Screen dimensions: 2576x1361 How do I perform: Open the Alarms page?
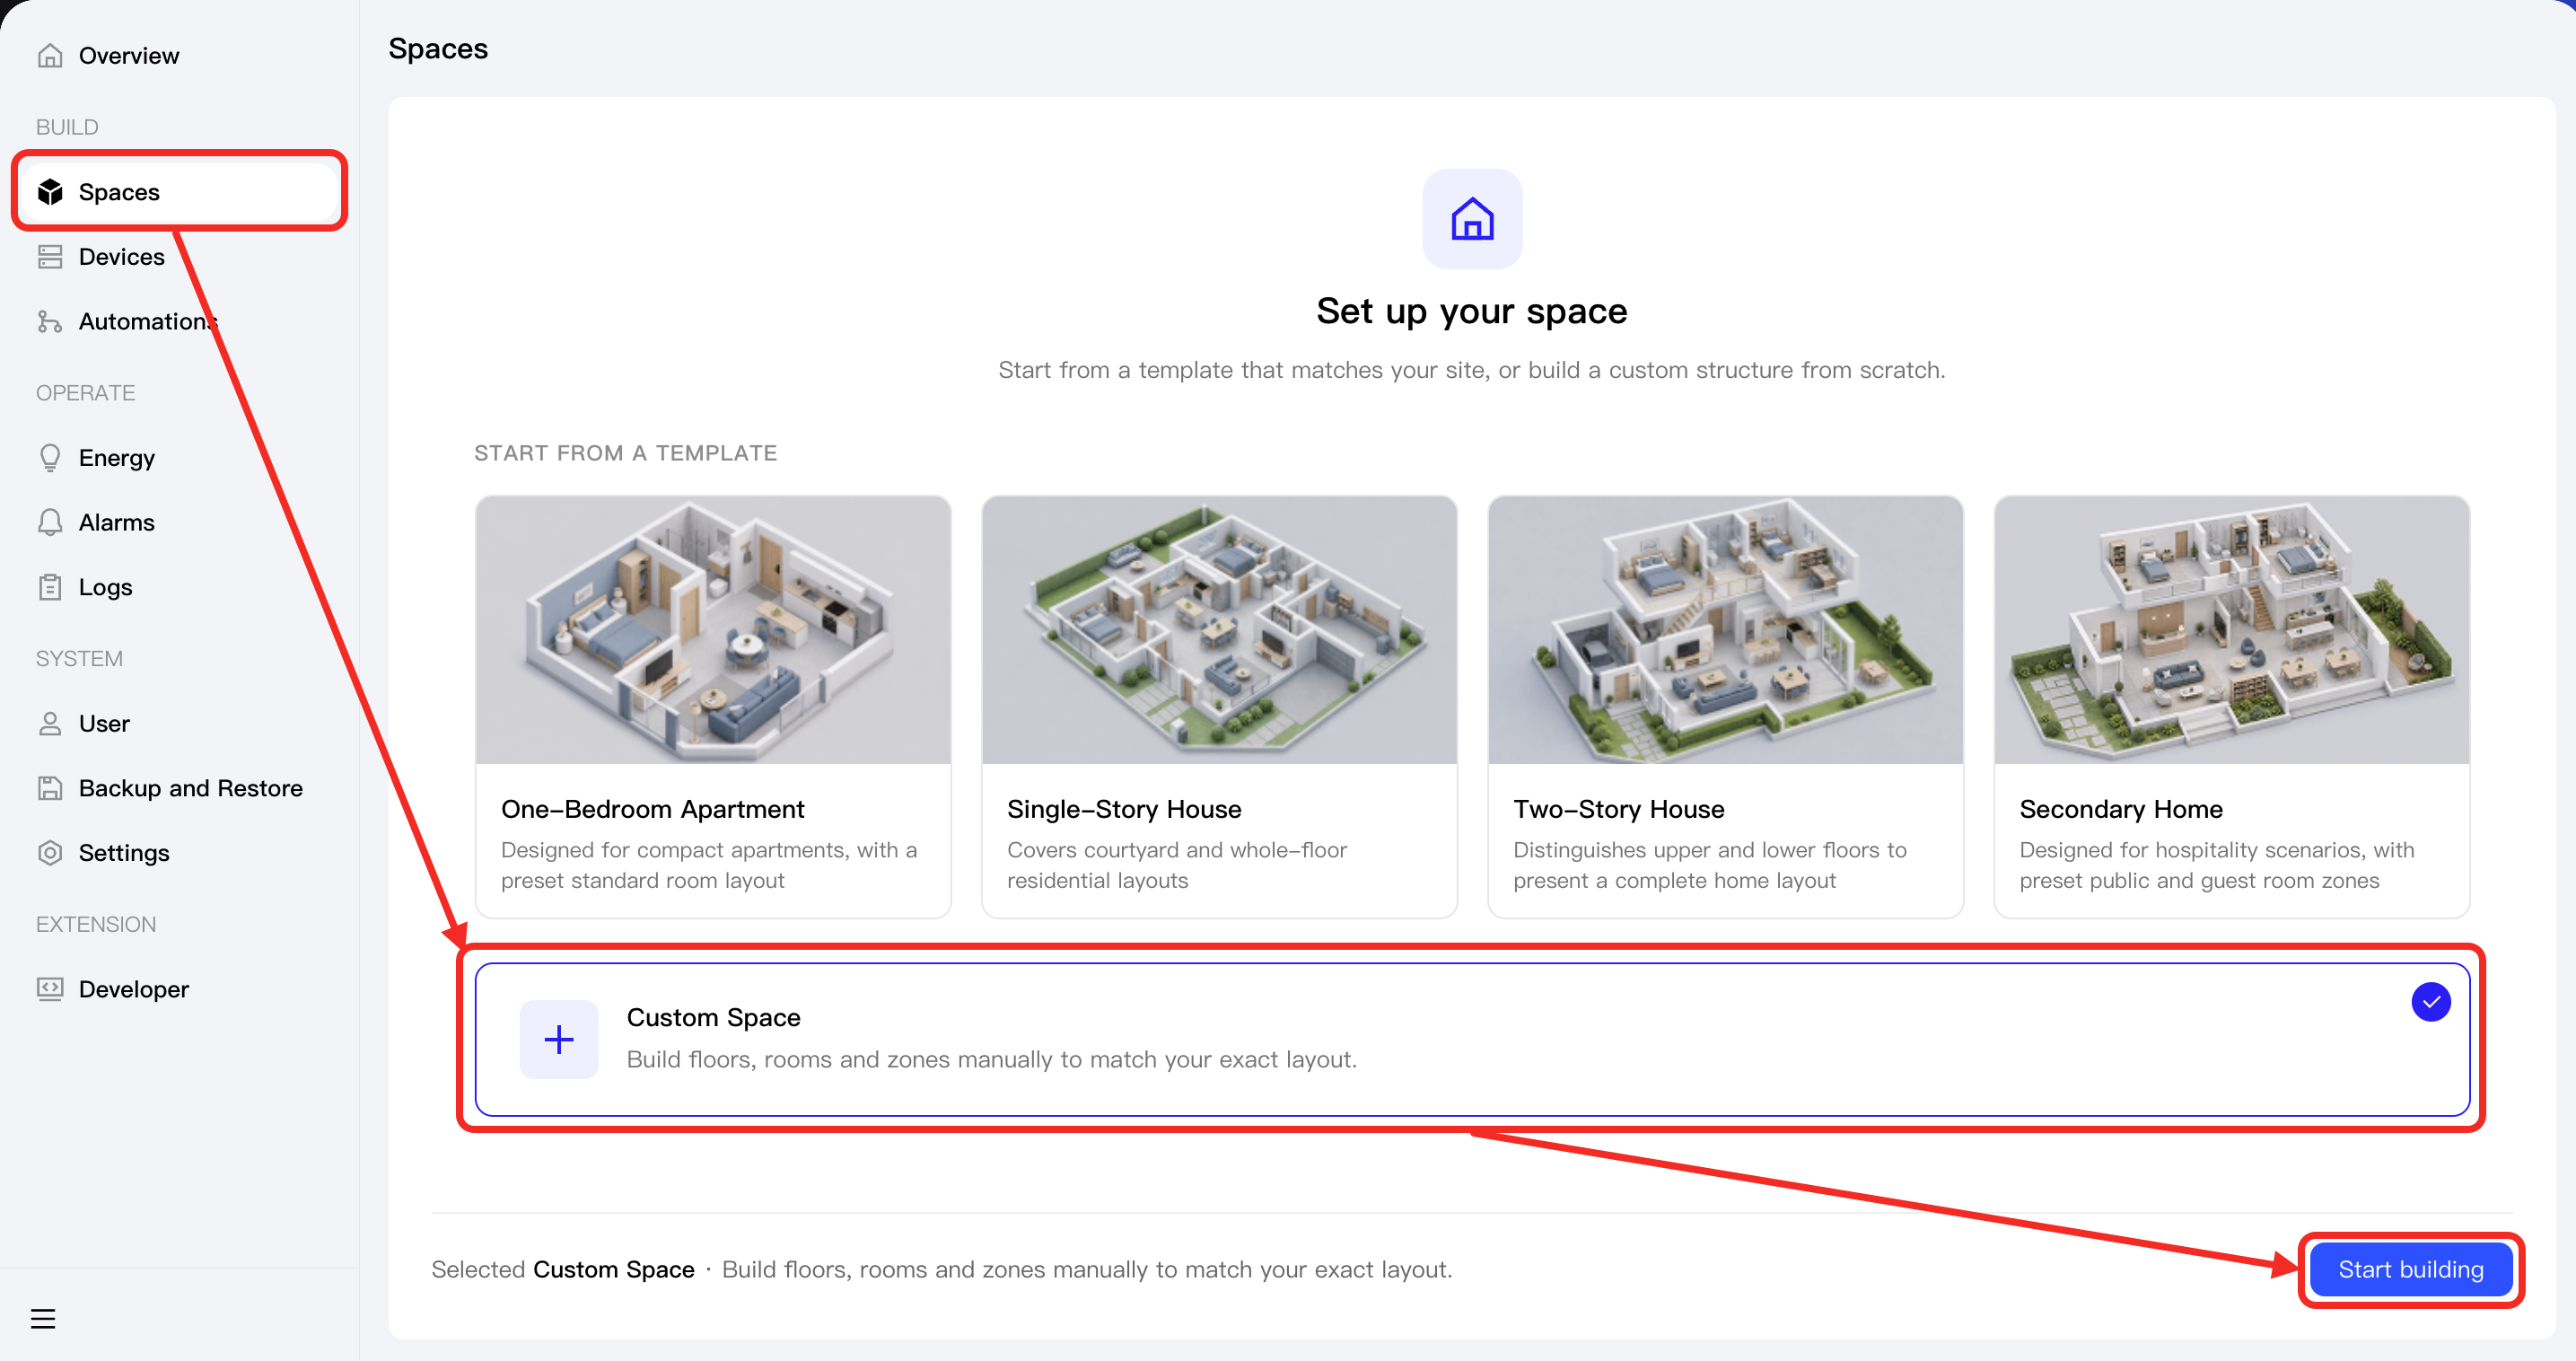click(180, 523)
